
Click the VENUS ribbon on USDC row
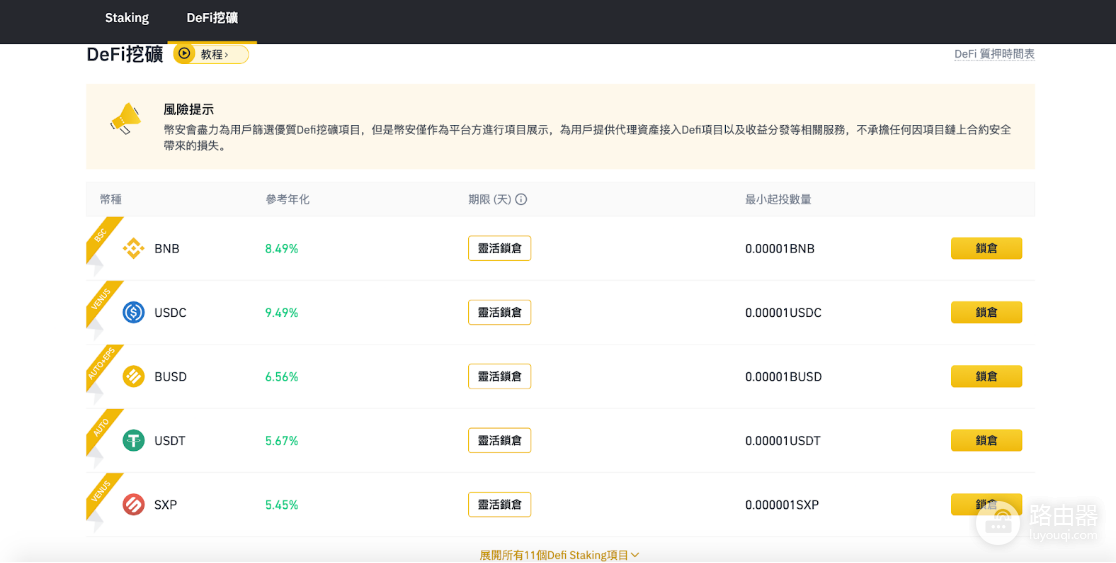pos(102,301)
